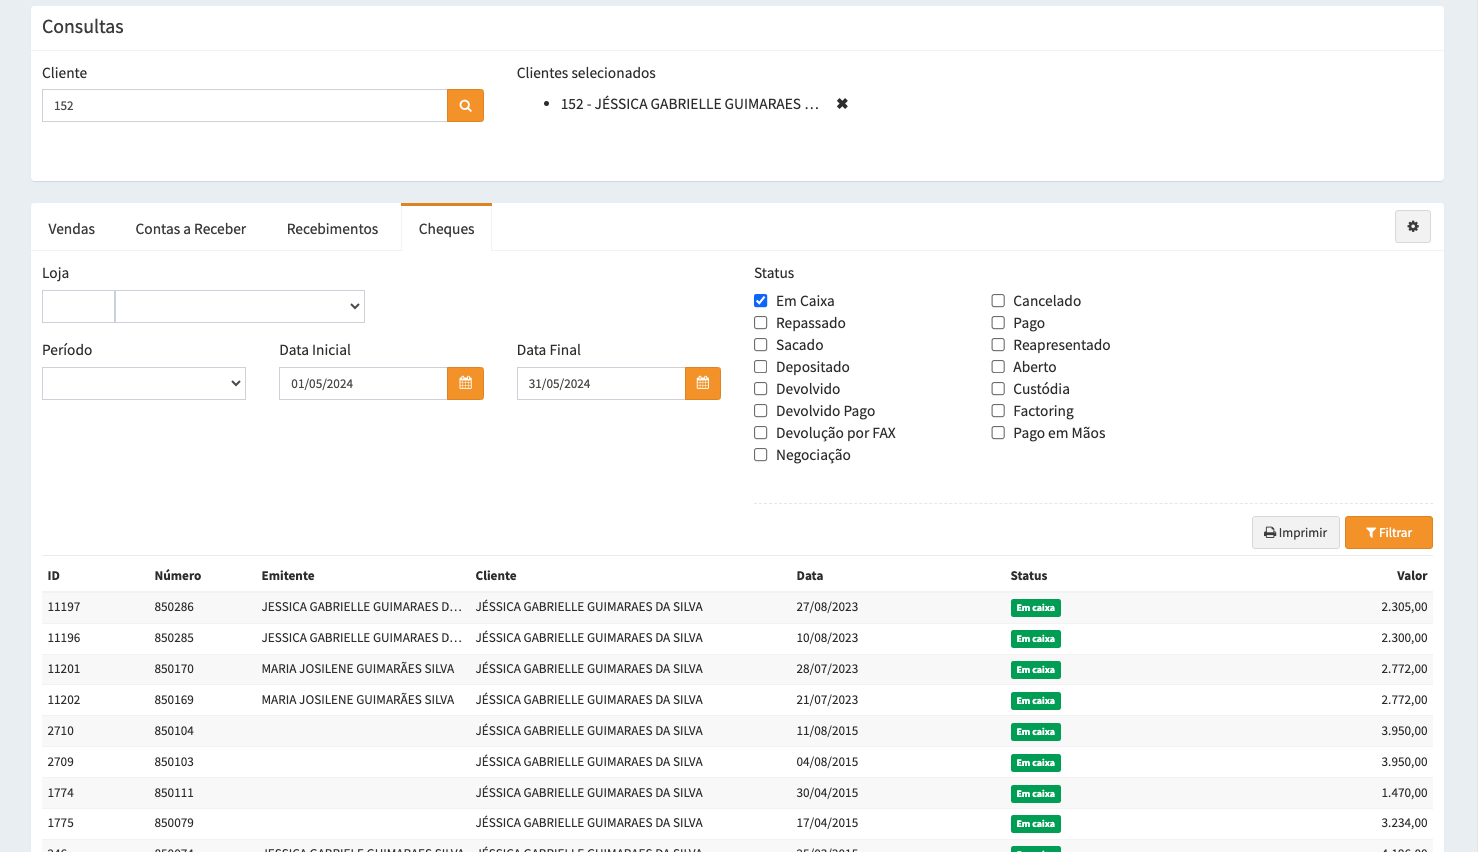The height and width of the screenshot is (852, 1478).
Task: Switch to the Vendas tab
Action: [72, 229]
